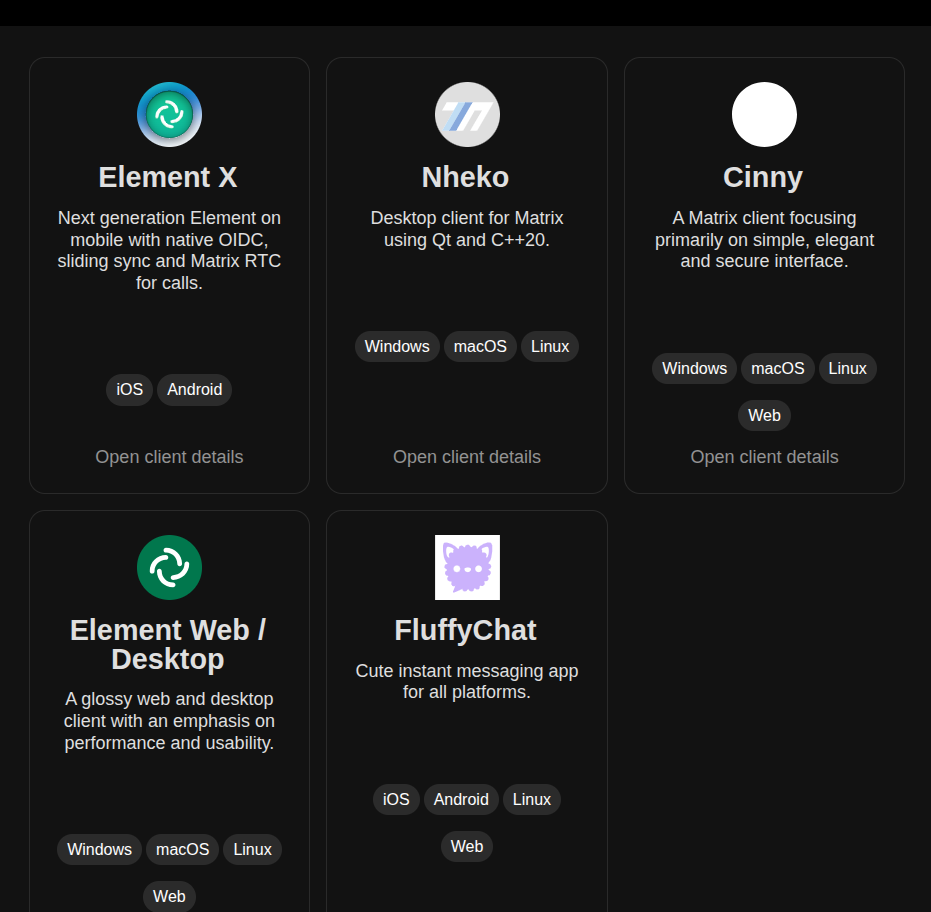Screen dimensions: 931x912
Task: Open client details for Nheko
Action: point(467,457)
